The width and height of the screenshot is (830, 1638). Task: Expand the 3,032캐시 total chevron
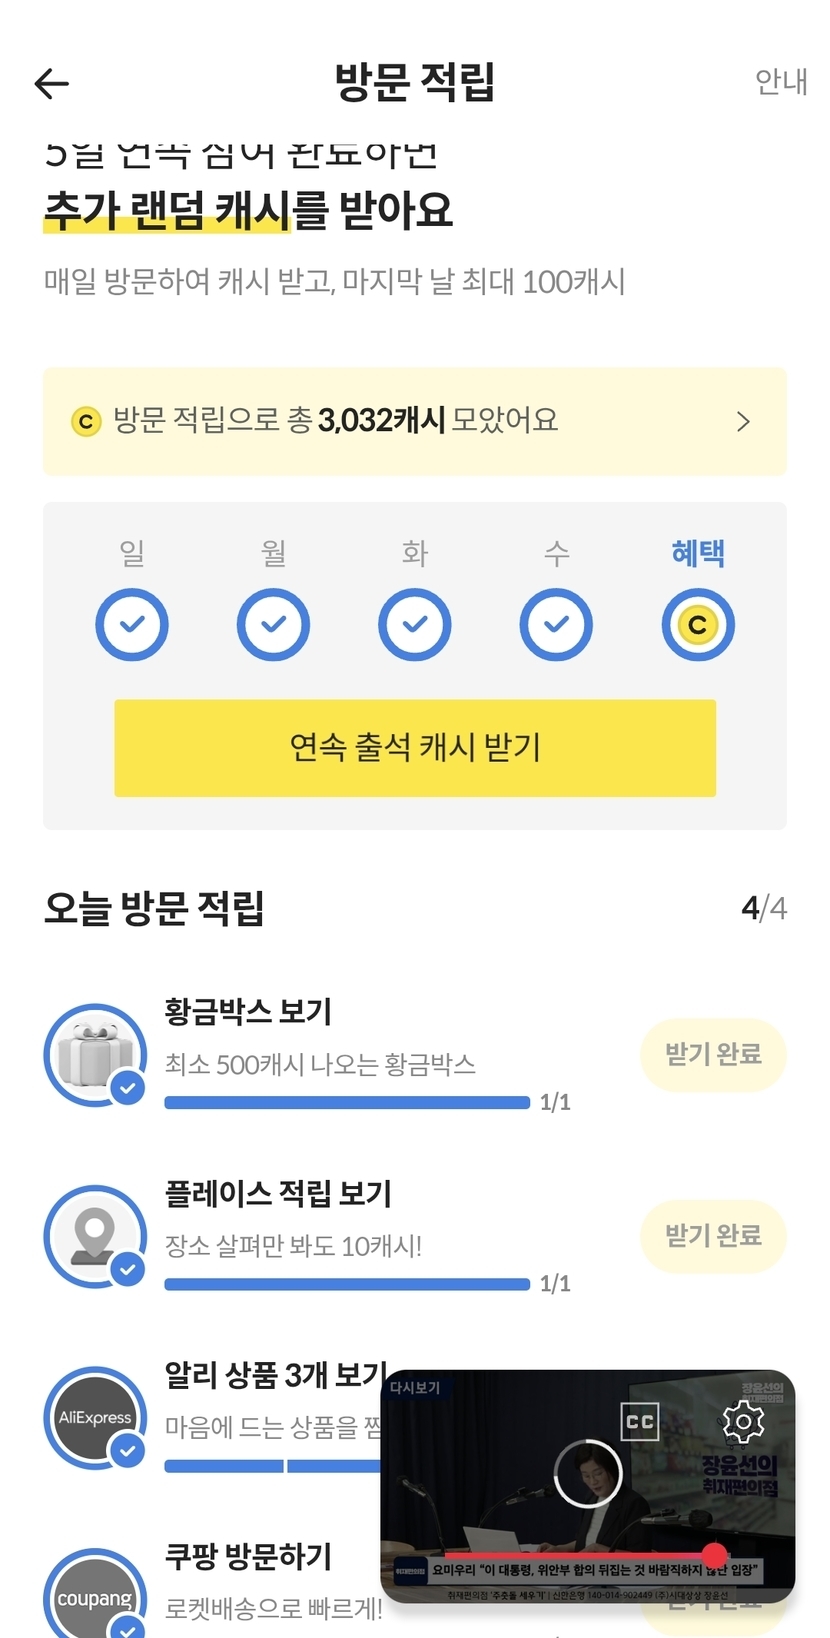pyautogui.click(x=743, y=422)
